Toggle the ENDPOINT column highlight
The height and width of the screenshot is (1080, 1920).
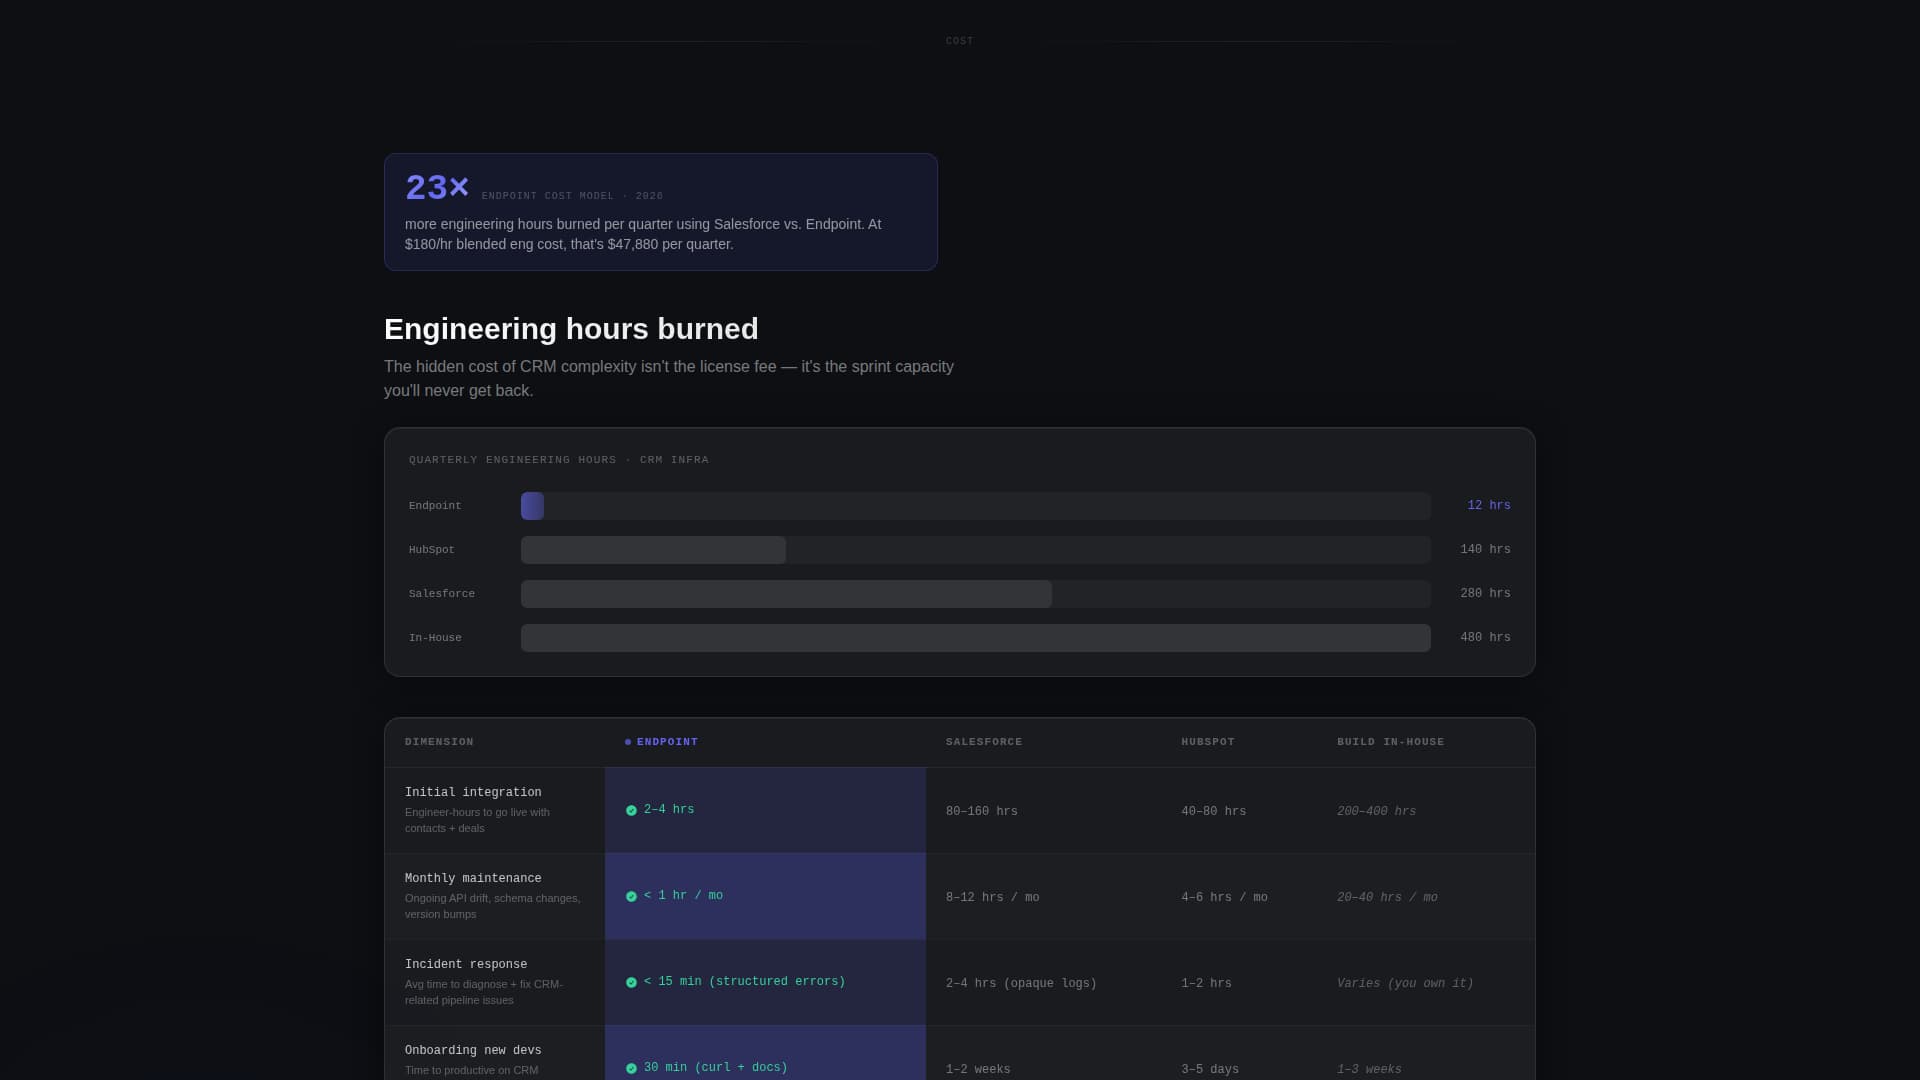665,742
